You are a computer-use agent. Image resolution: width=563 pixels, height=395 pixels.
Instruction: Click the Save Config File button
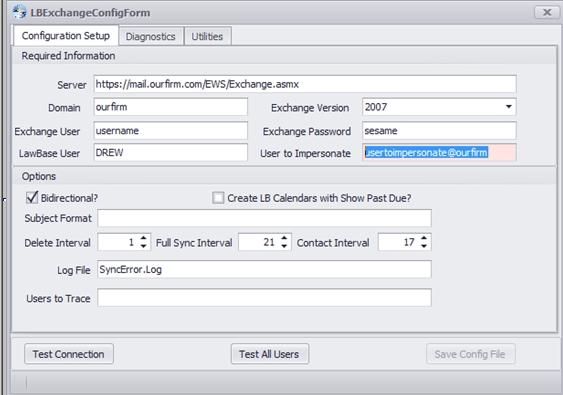pos(470,354)
